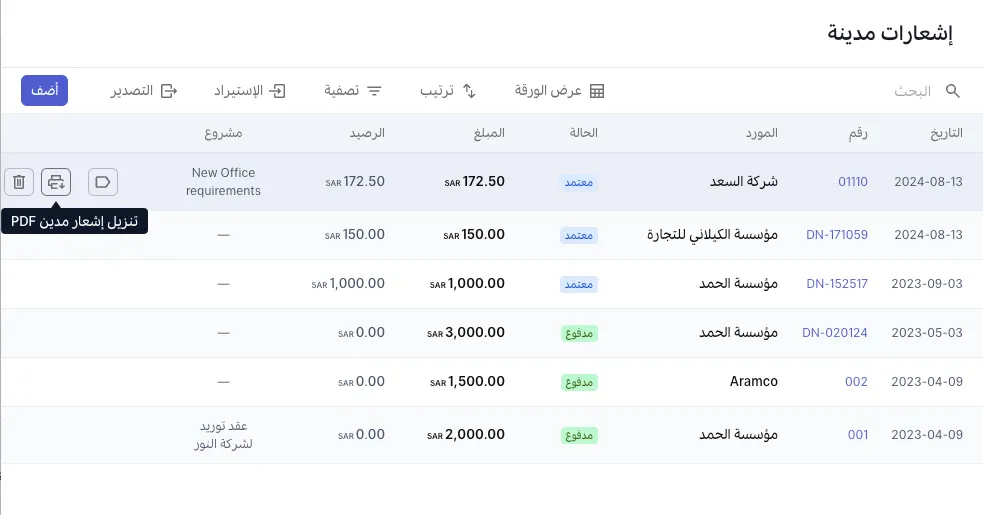Click supplier Aramco
Image resolution: width=983 pixels, height=515 pixels.
coord(754,381)
